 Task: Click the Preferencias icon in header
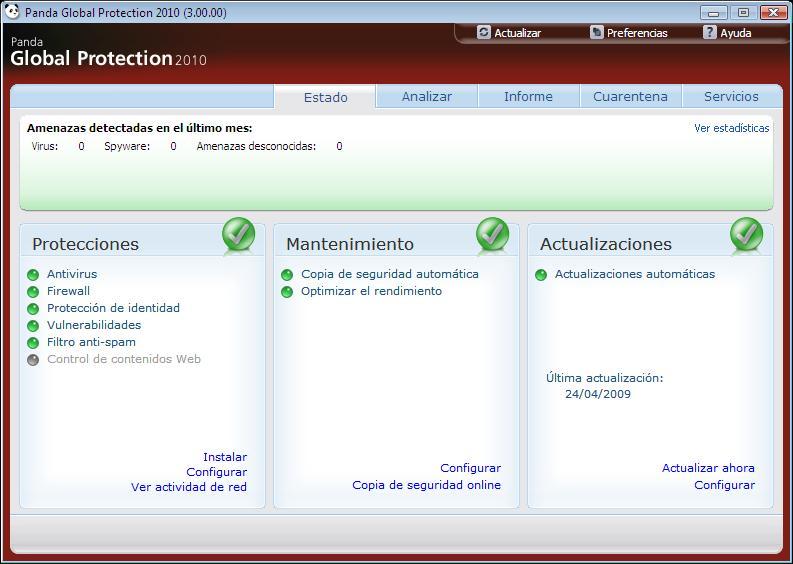click(x=597, y=33)
